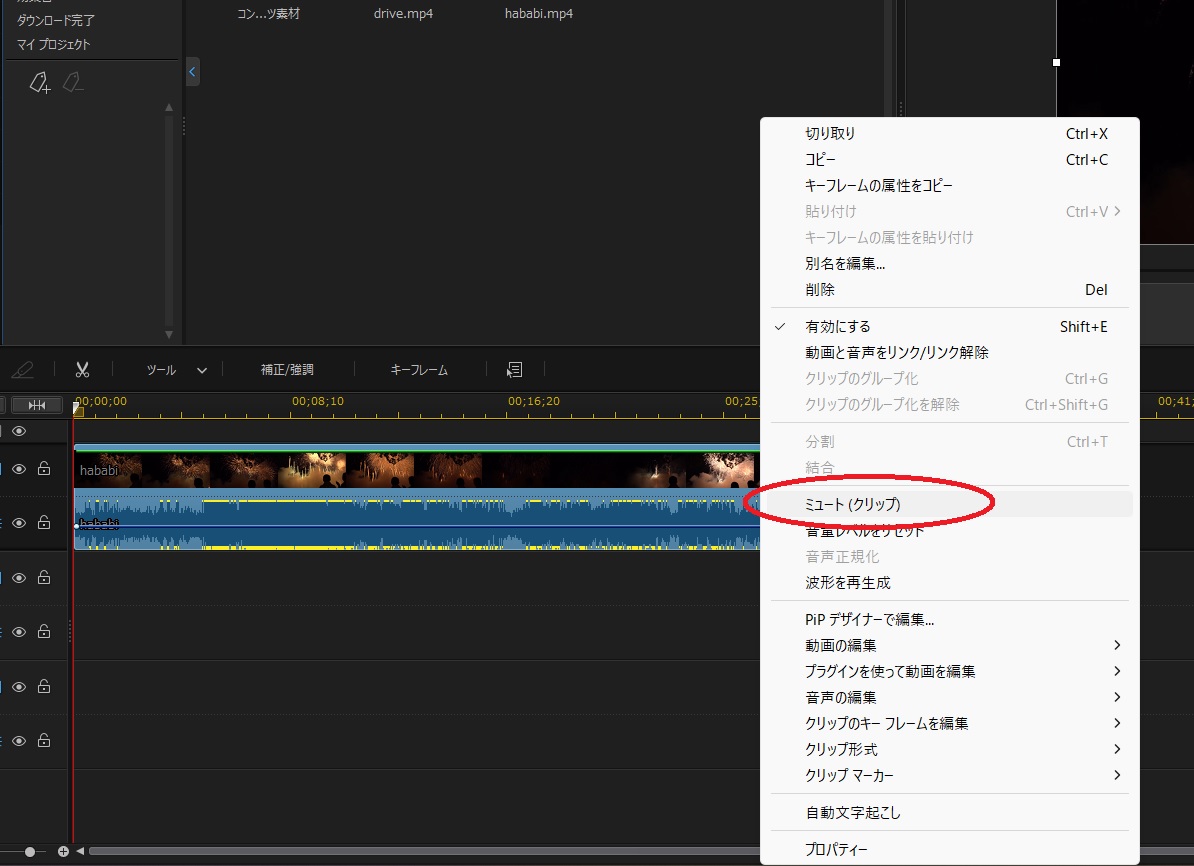This screenshot has height=866, width=1194.
Task: Choose 切り取り in the context menu
Action: pyautogui.click(x=950, y=133)
